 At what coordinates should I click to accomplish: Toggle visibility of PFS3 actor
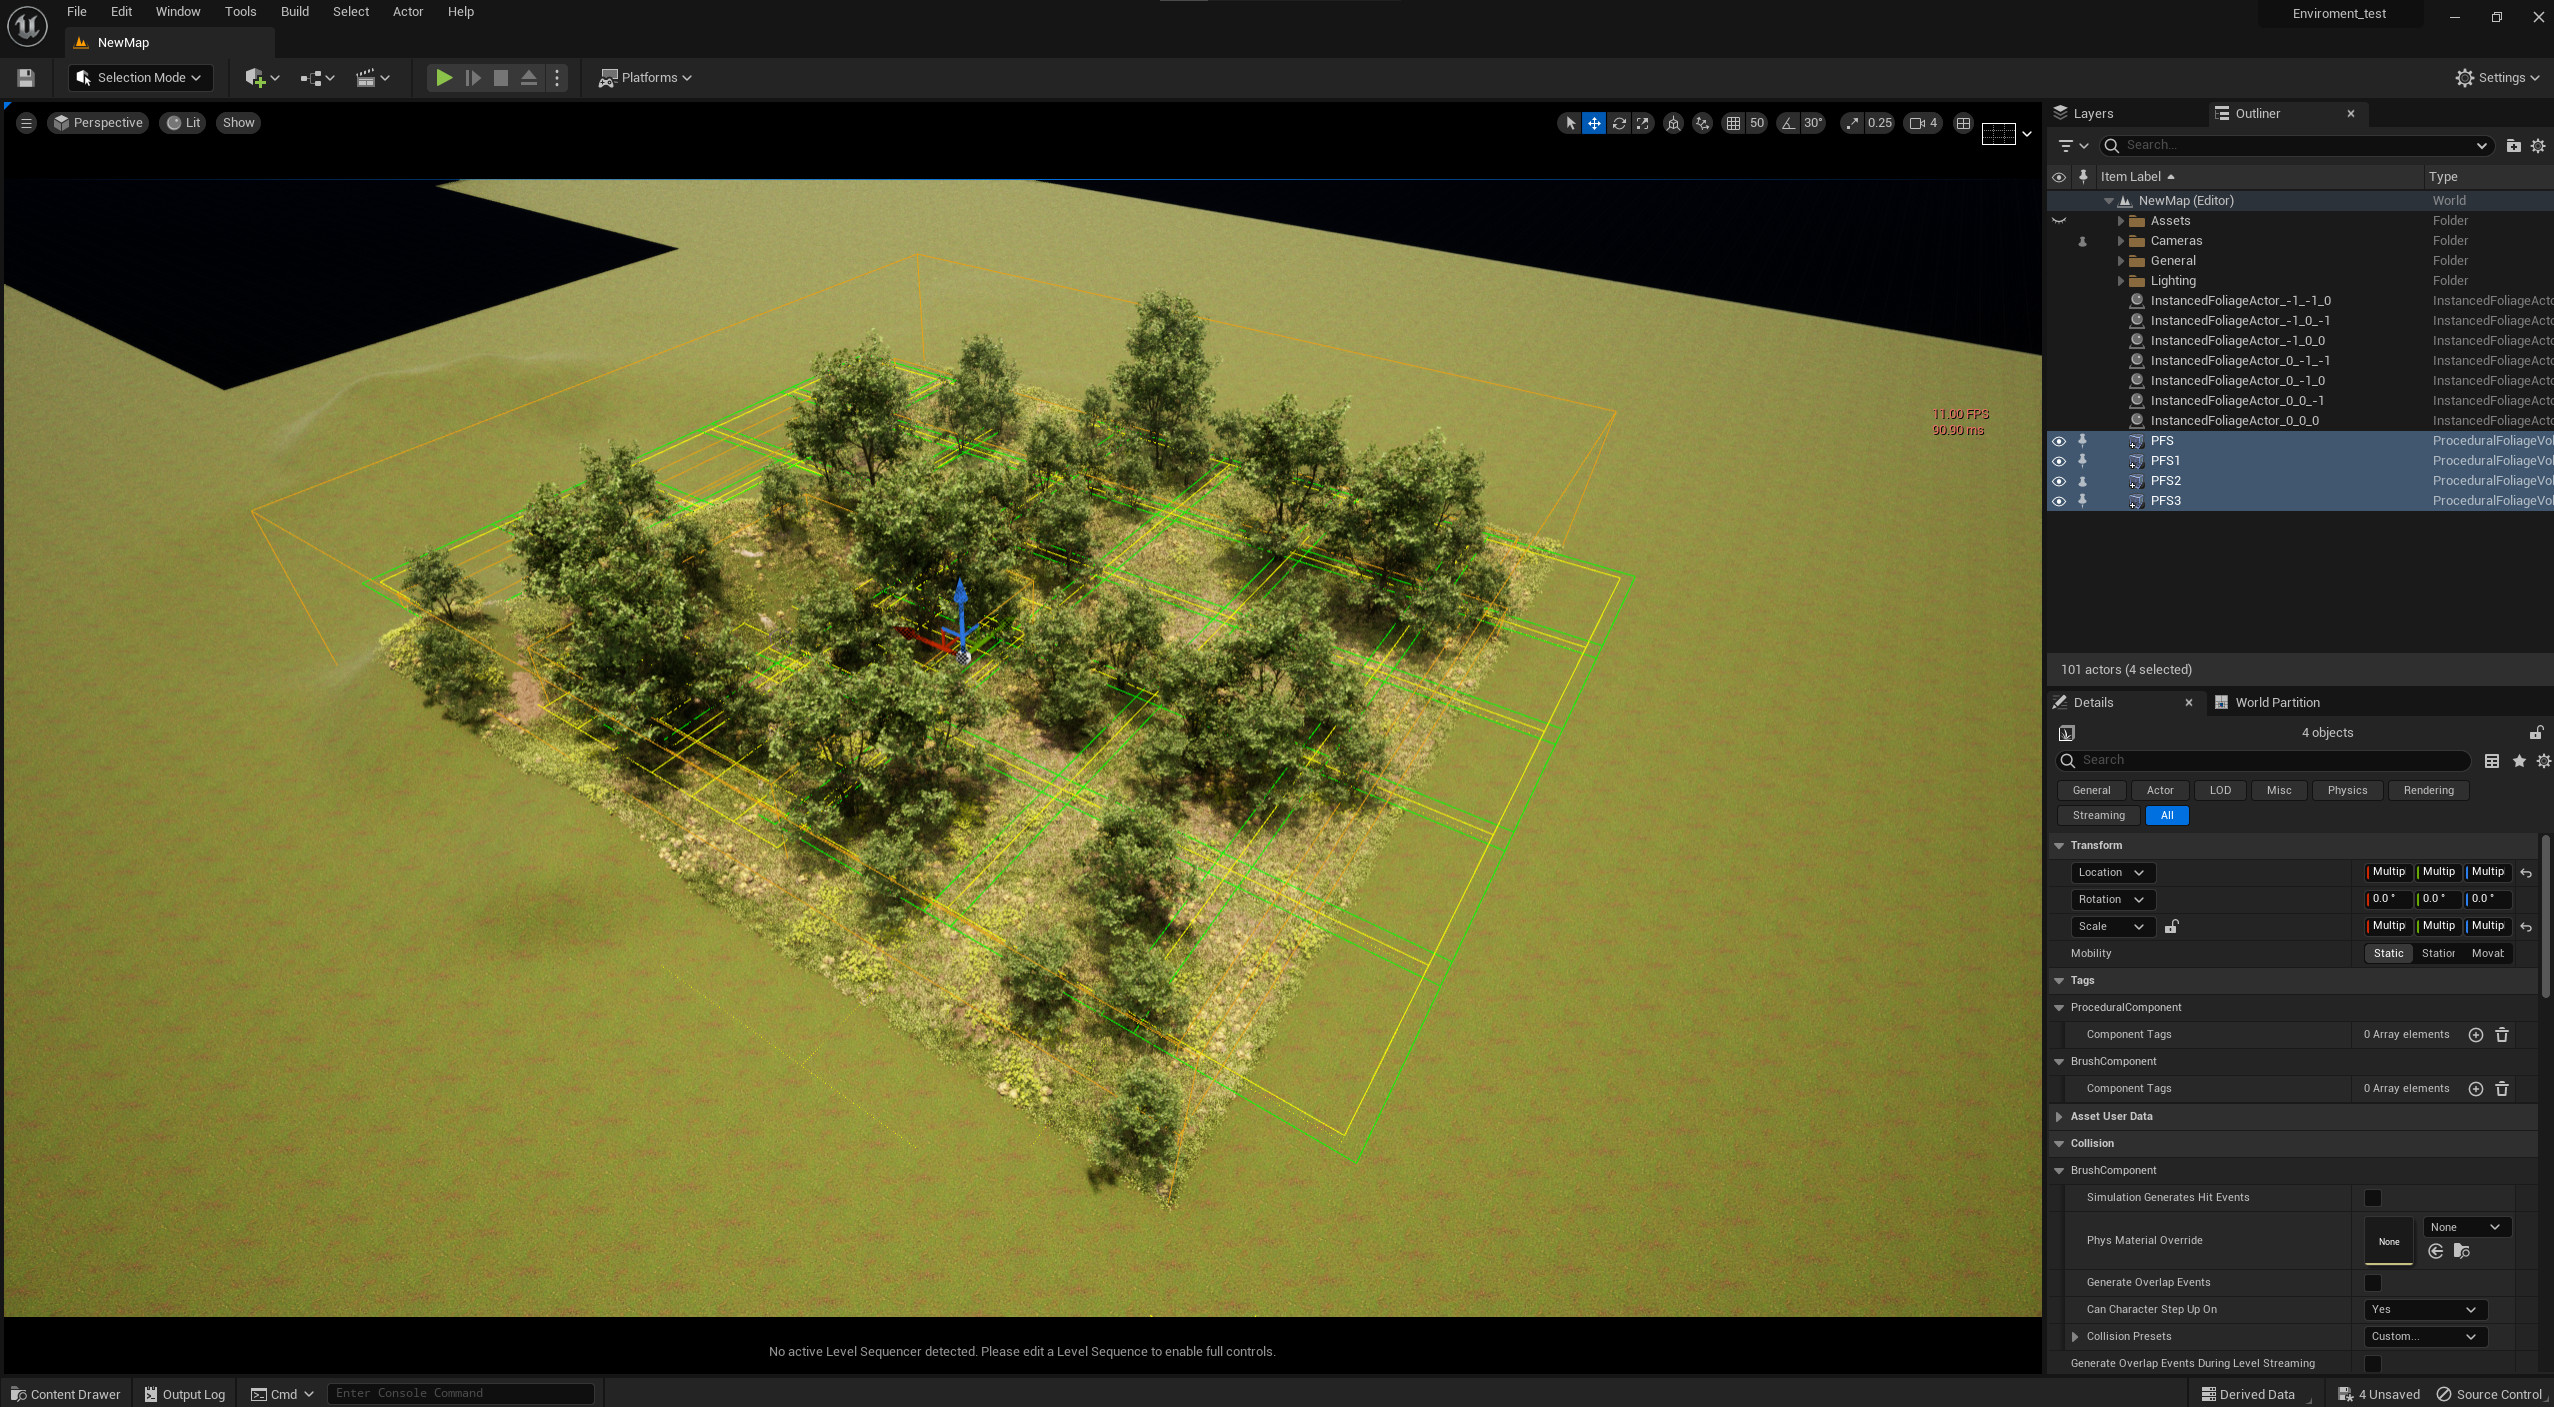click(2058, 501)
